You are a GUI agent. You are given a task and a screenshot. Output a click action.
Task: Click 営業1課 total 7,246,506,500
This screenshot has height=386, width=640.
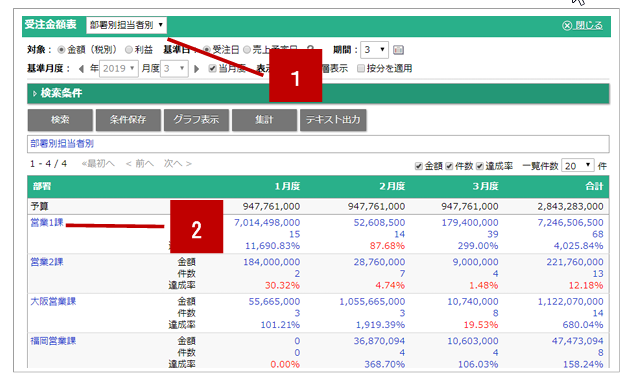click(x=570, y=223)
